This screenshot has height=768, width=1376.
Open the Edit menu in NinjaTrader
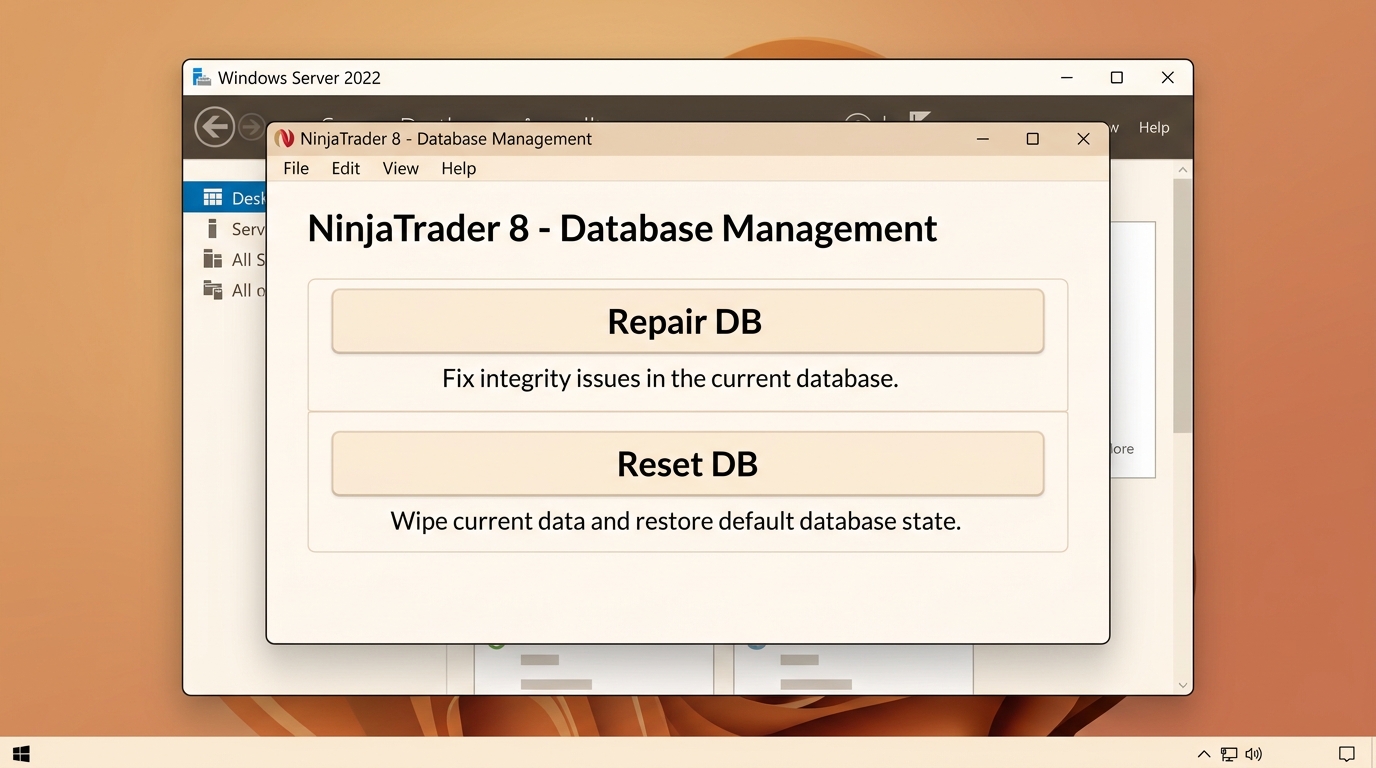(346, 168)
